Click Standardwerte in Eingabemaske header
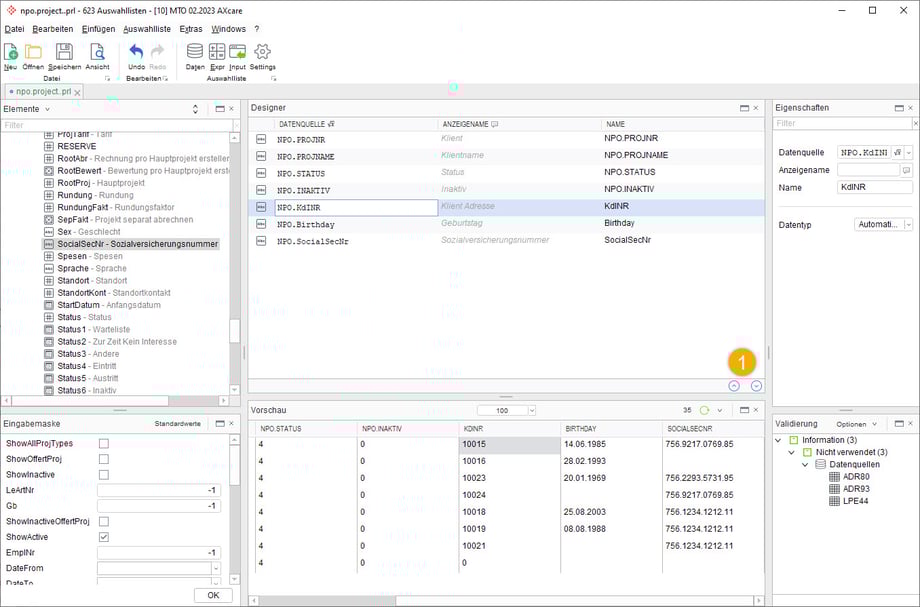920x607 pixels. coord(178,423)
